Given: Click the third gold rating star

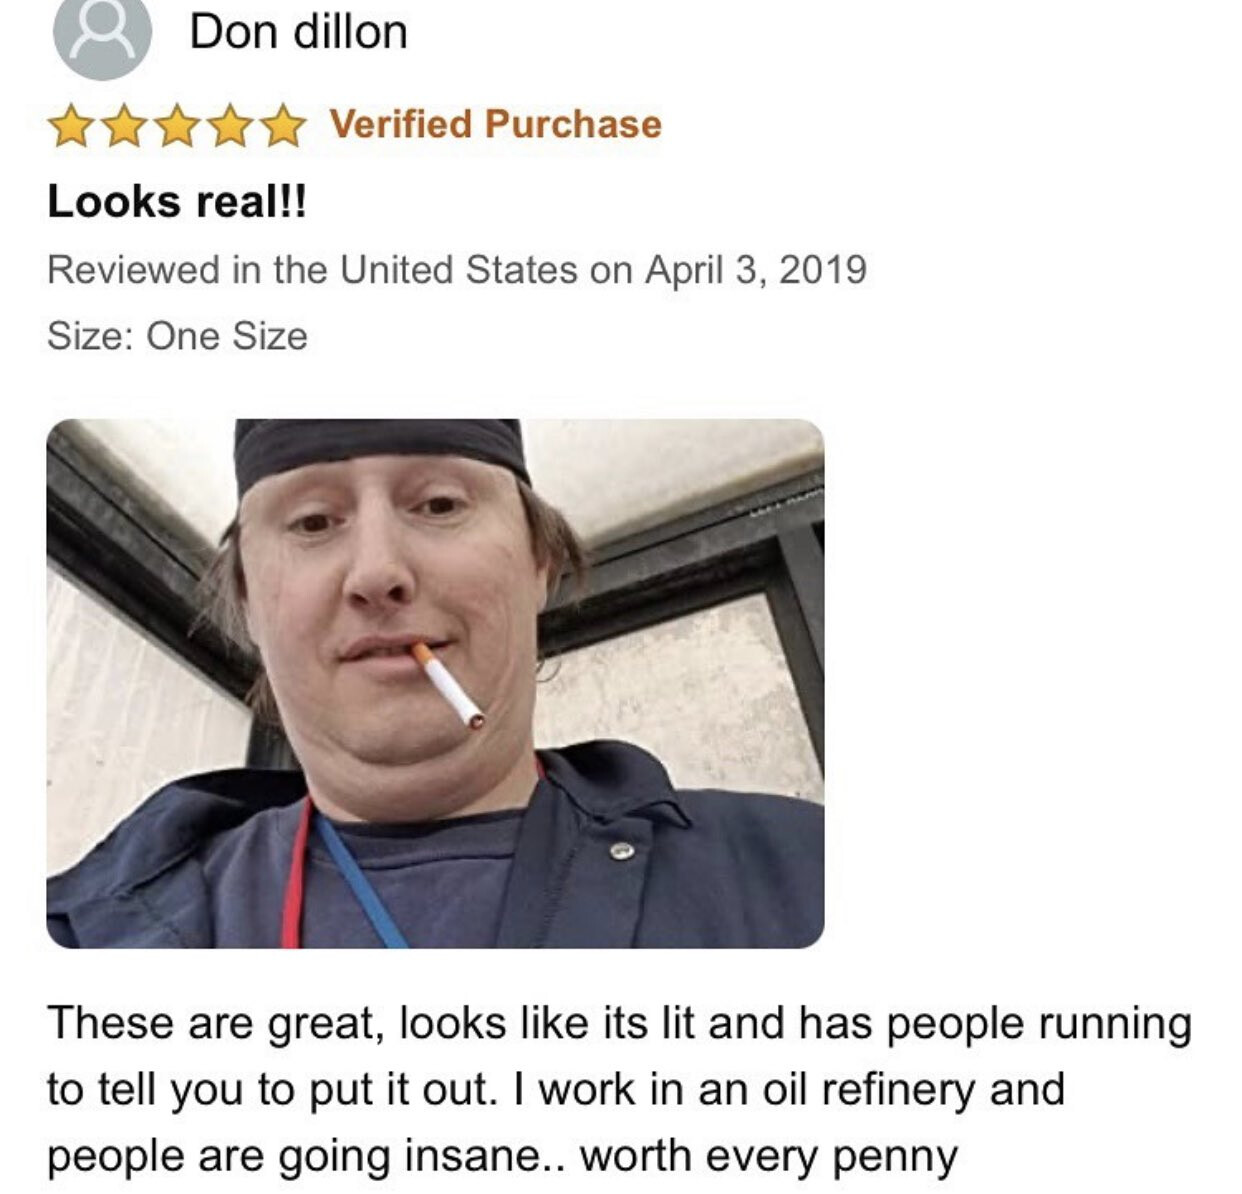Looking at the screenshot, I should (177, 126).
